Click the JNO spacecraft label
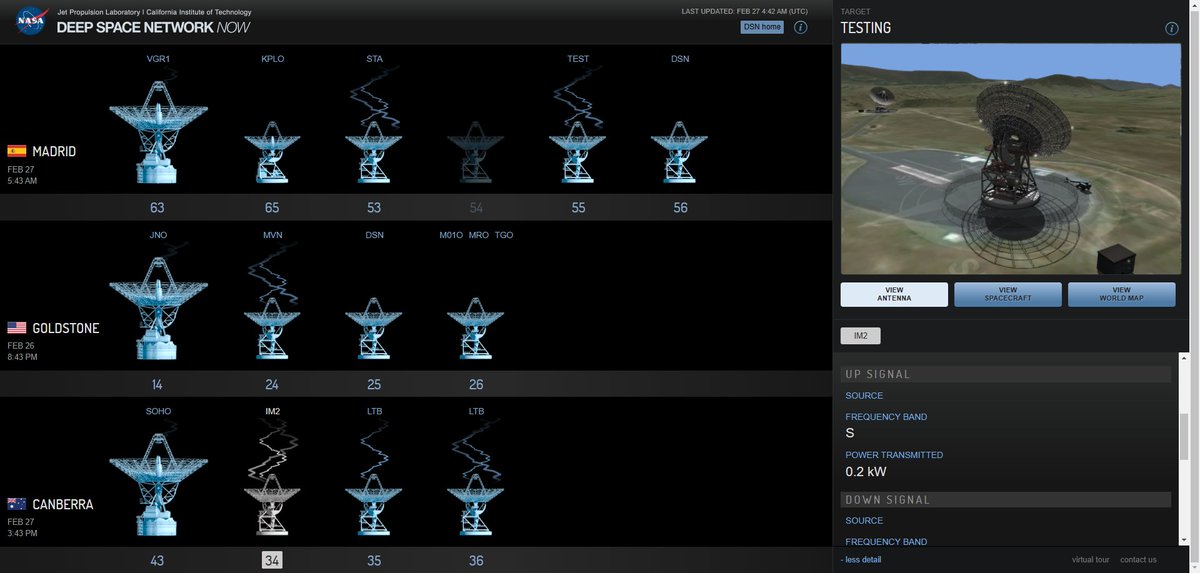The image size is (1200, 573). (x=158, y=235)
